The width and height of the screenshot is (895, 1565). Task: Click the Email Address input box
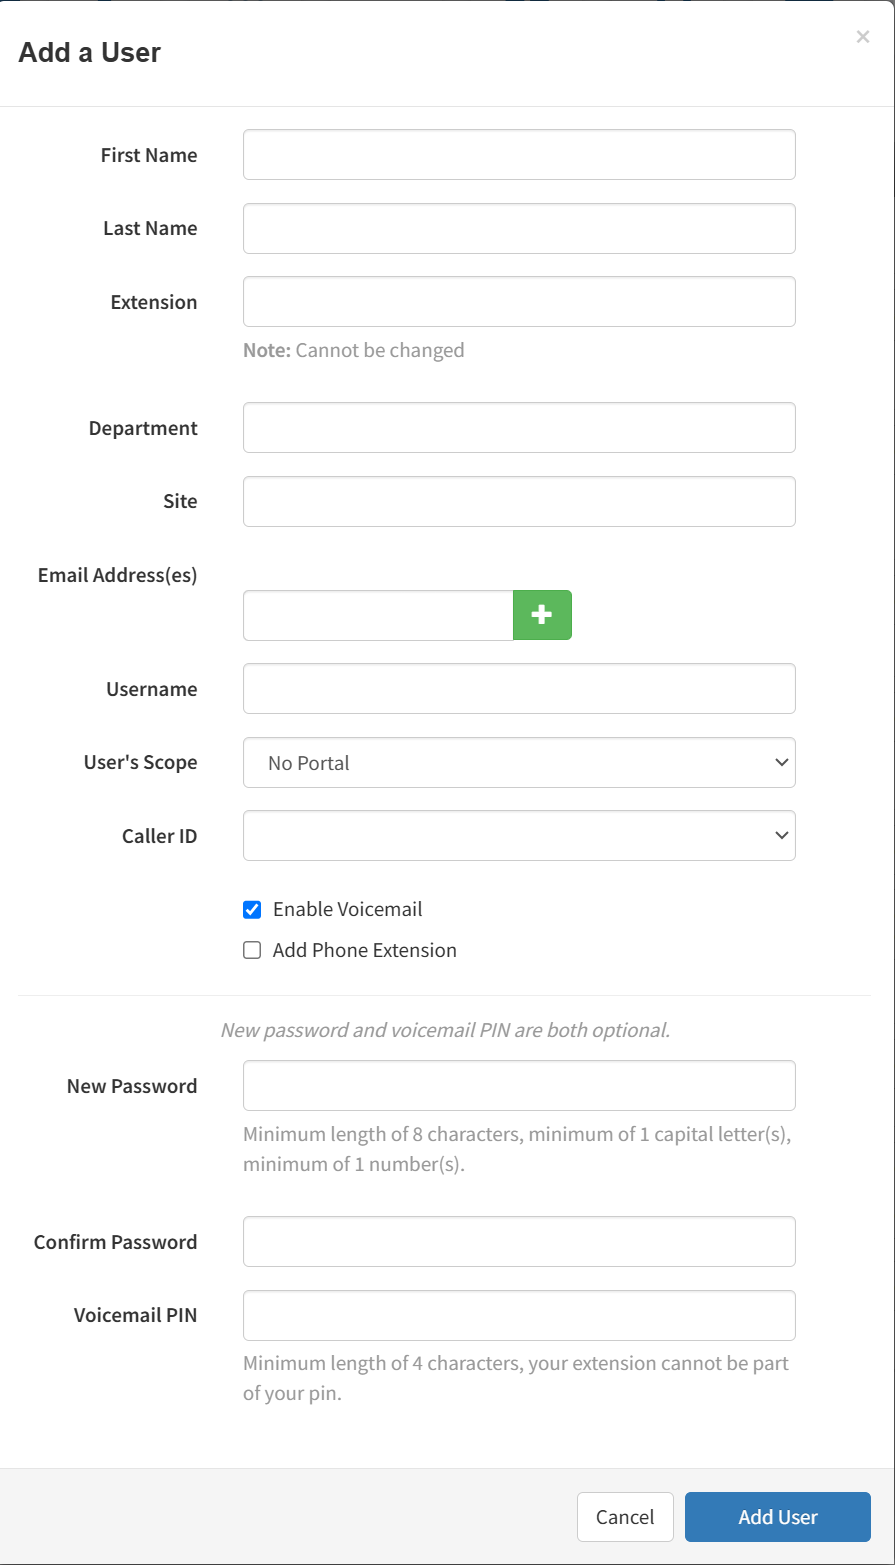tap(378, 615)
